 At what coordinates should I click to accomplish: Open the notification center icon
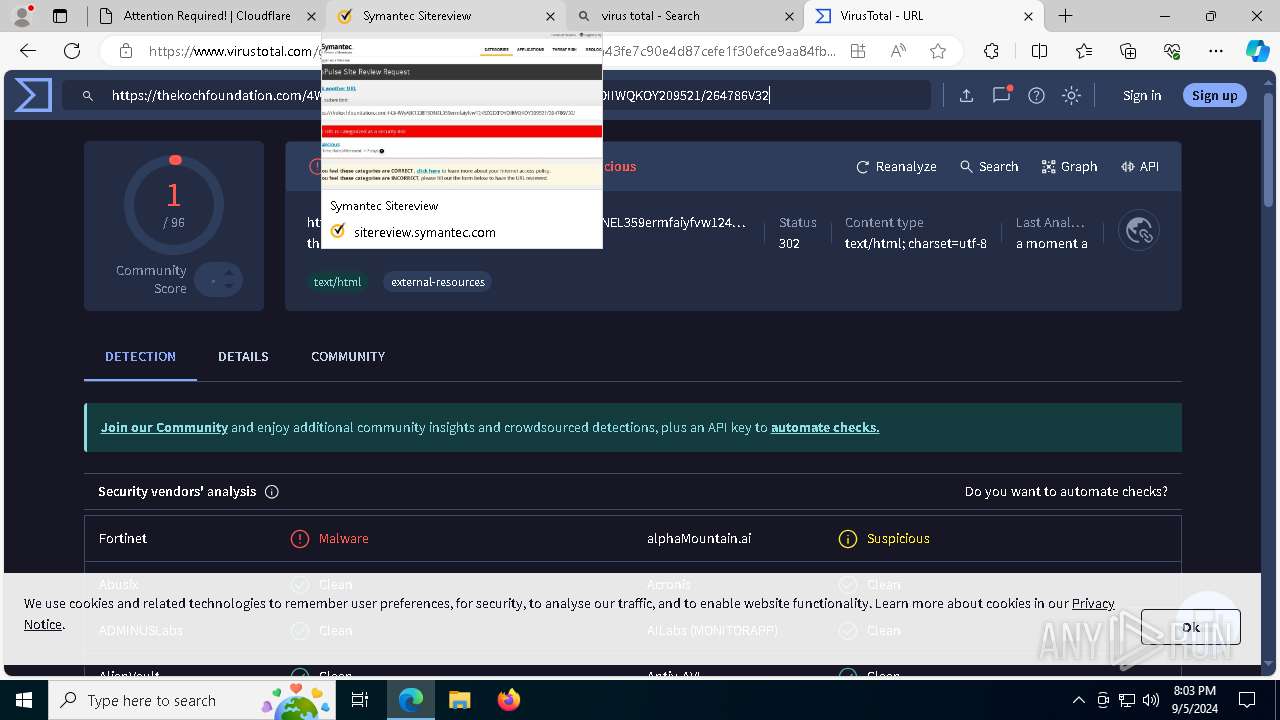1247,700
